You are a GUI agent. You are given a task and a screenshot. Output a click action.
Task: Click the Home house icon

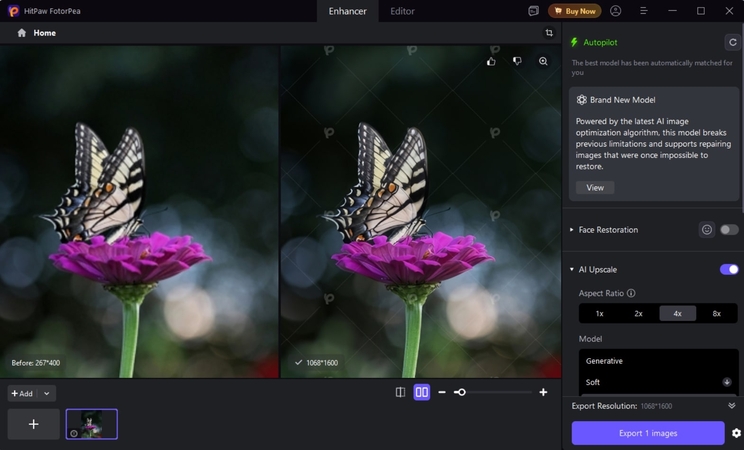21,33
